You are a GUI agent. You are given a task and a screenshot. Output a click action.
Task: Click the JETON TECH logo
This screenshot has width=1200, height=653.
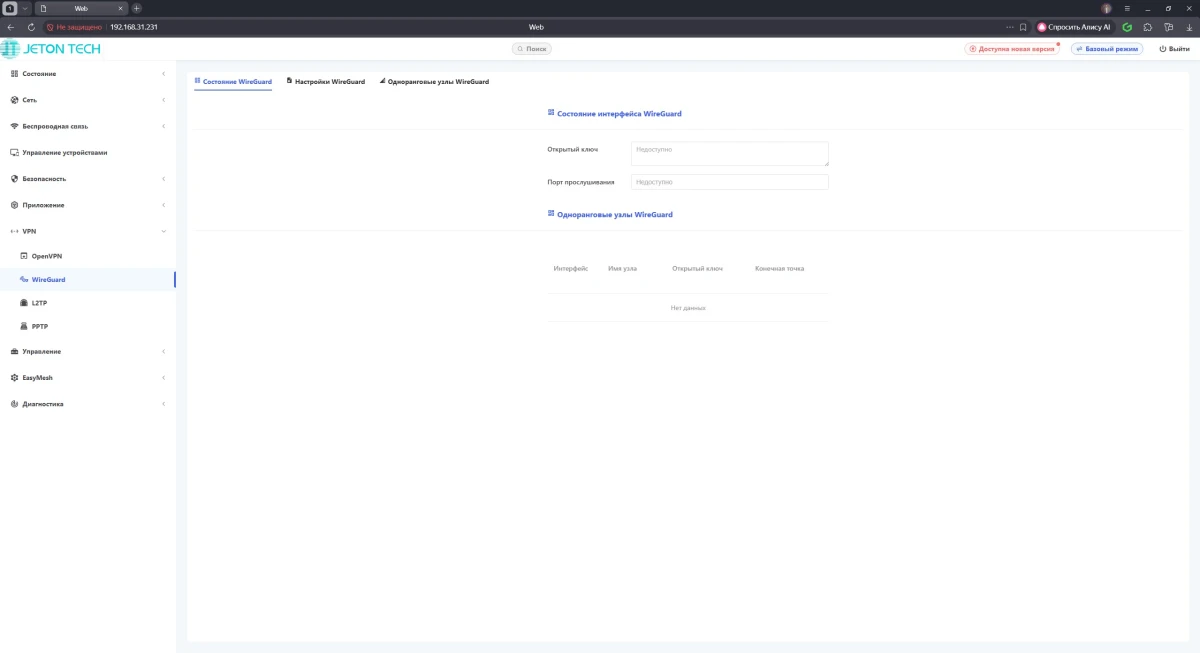click(x=51, y=48)
